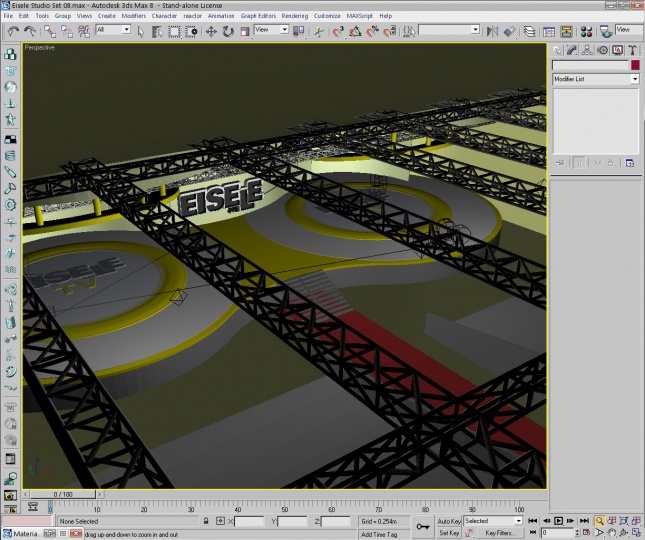Click Configure Modifier Sets button
Image resolution: width=645 pixels, height=540 pixels.
630,163
